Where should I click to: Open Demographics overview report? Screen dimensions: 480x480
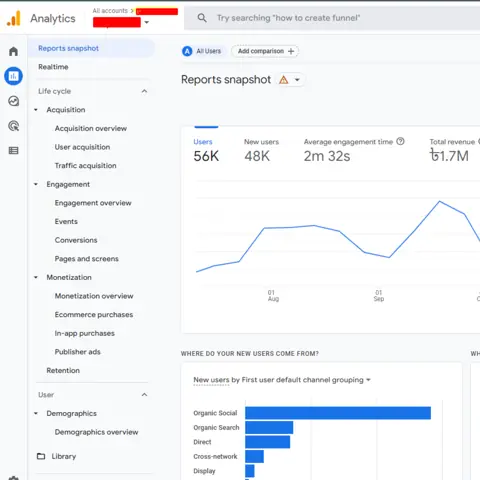(96, 432)
